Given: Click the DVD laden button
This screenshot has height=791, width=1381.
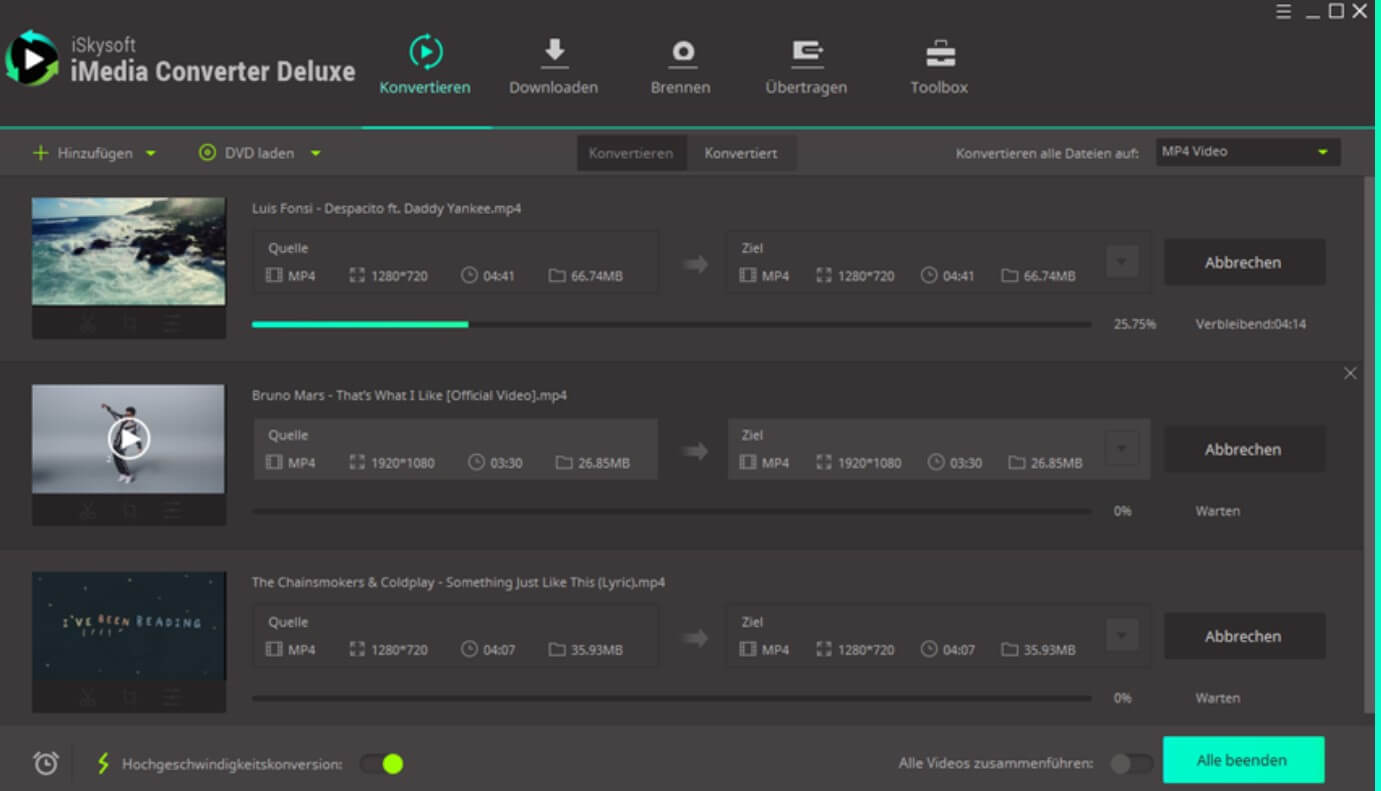Looking at the screenshot, I should coord(246,153).
